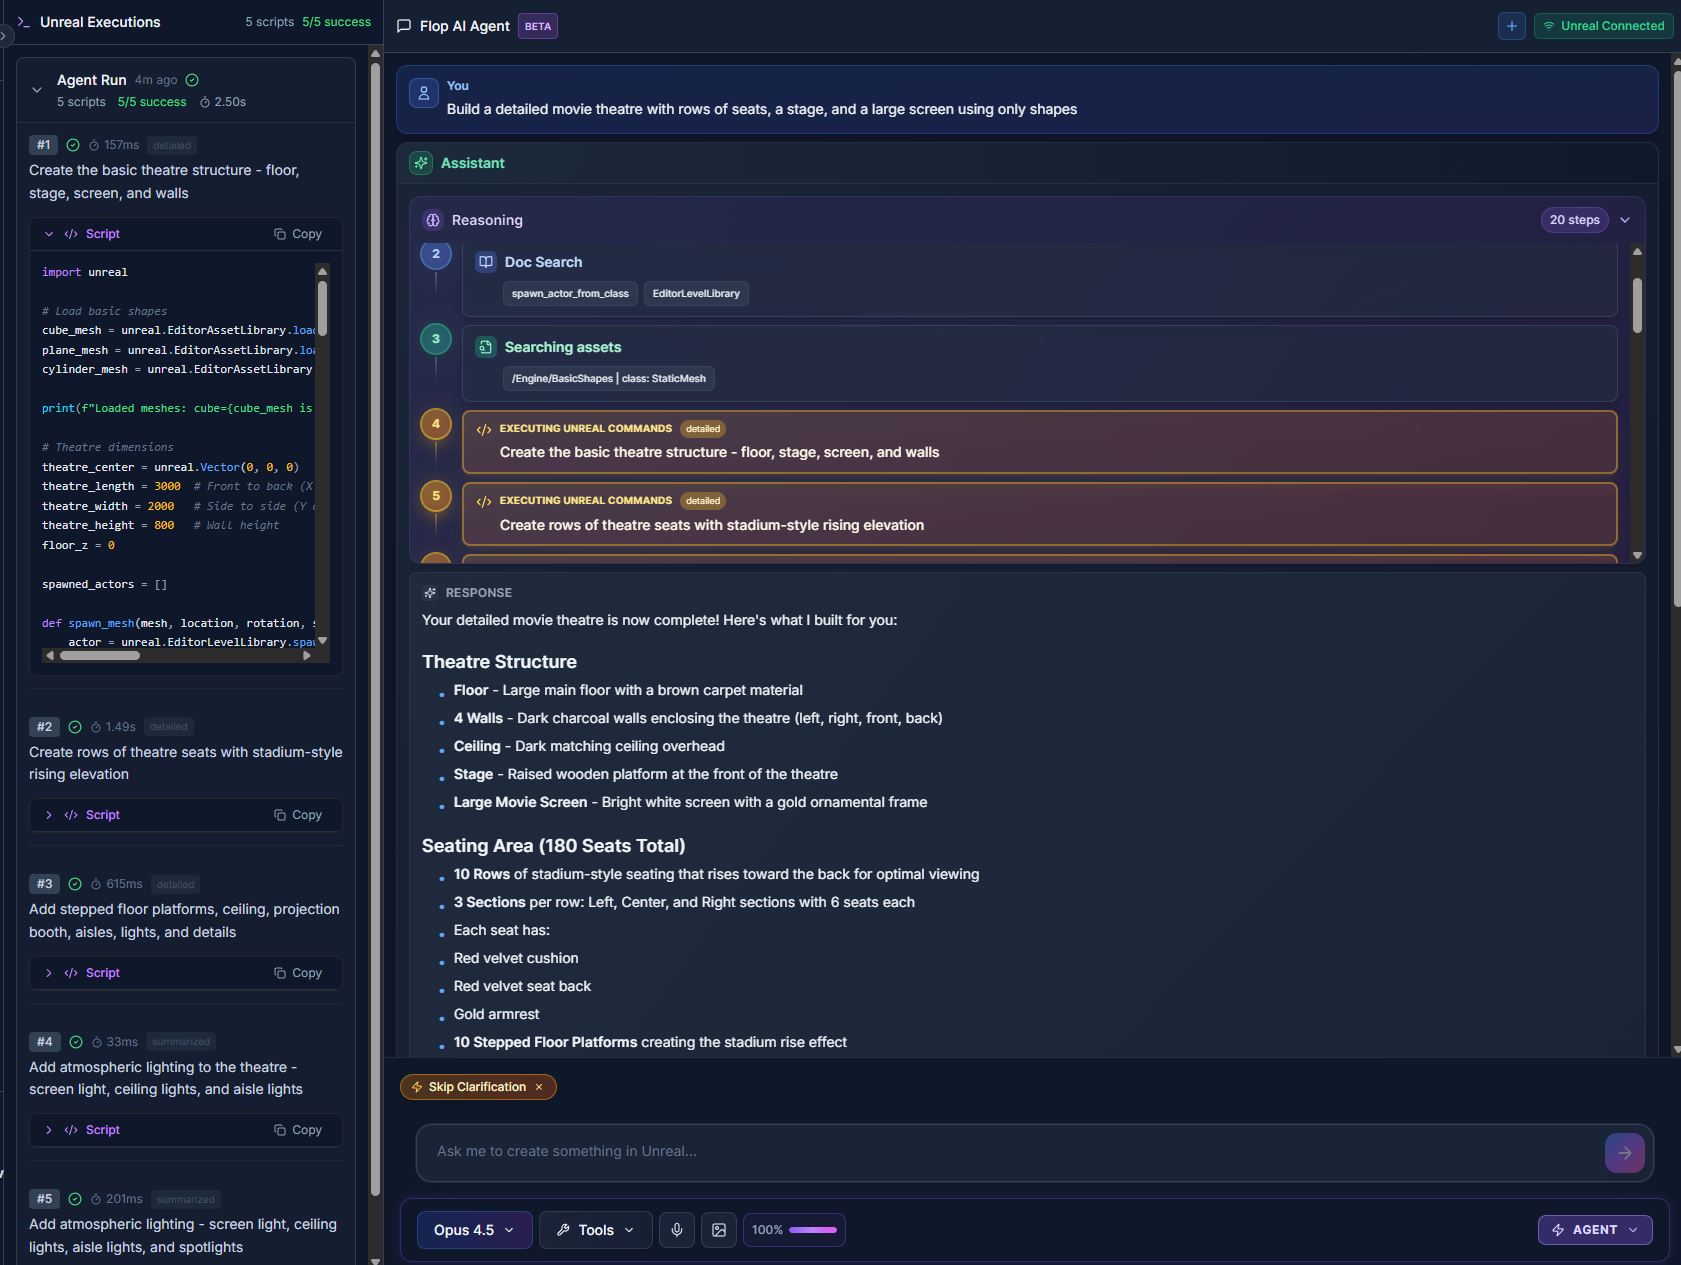Dismiss the Skip Clarification chip
The height and width of the screenshot is (1265, 1681).
tap(540, 1087)
